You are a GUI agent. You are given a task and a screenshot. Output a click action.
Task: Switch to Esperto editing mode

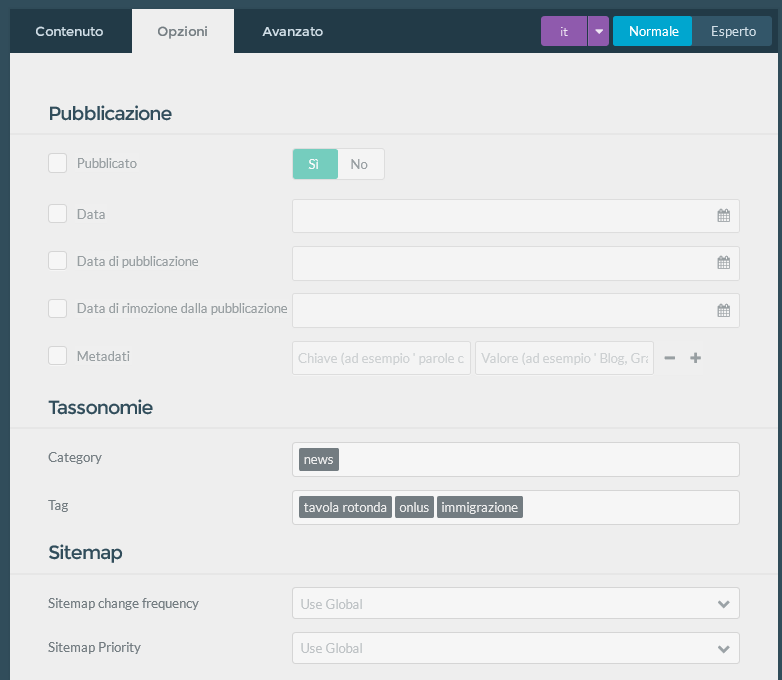point(732,31)
